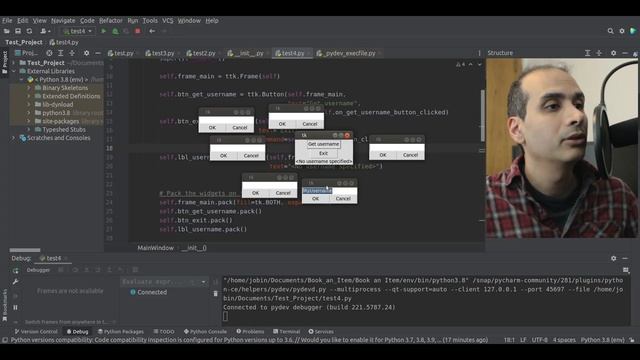The image size is (640, 360).
Task: Click the MyUsername text entry field
Action: click(x=329, y=191)
